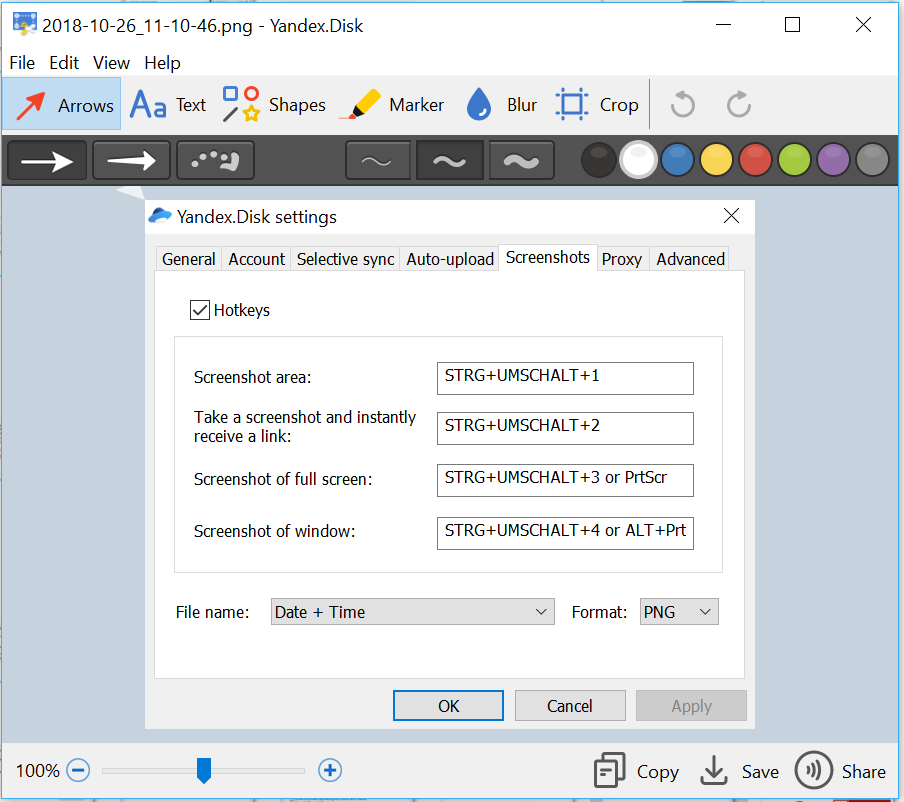This screenshot has width=904, height=802.
Task: Click the instant link screenshot hotkey field
Action: click(x=565, y=428)
